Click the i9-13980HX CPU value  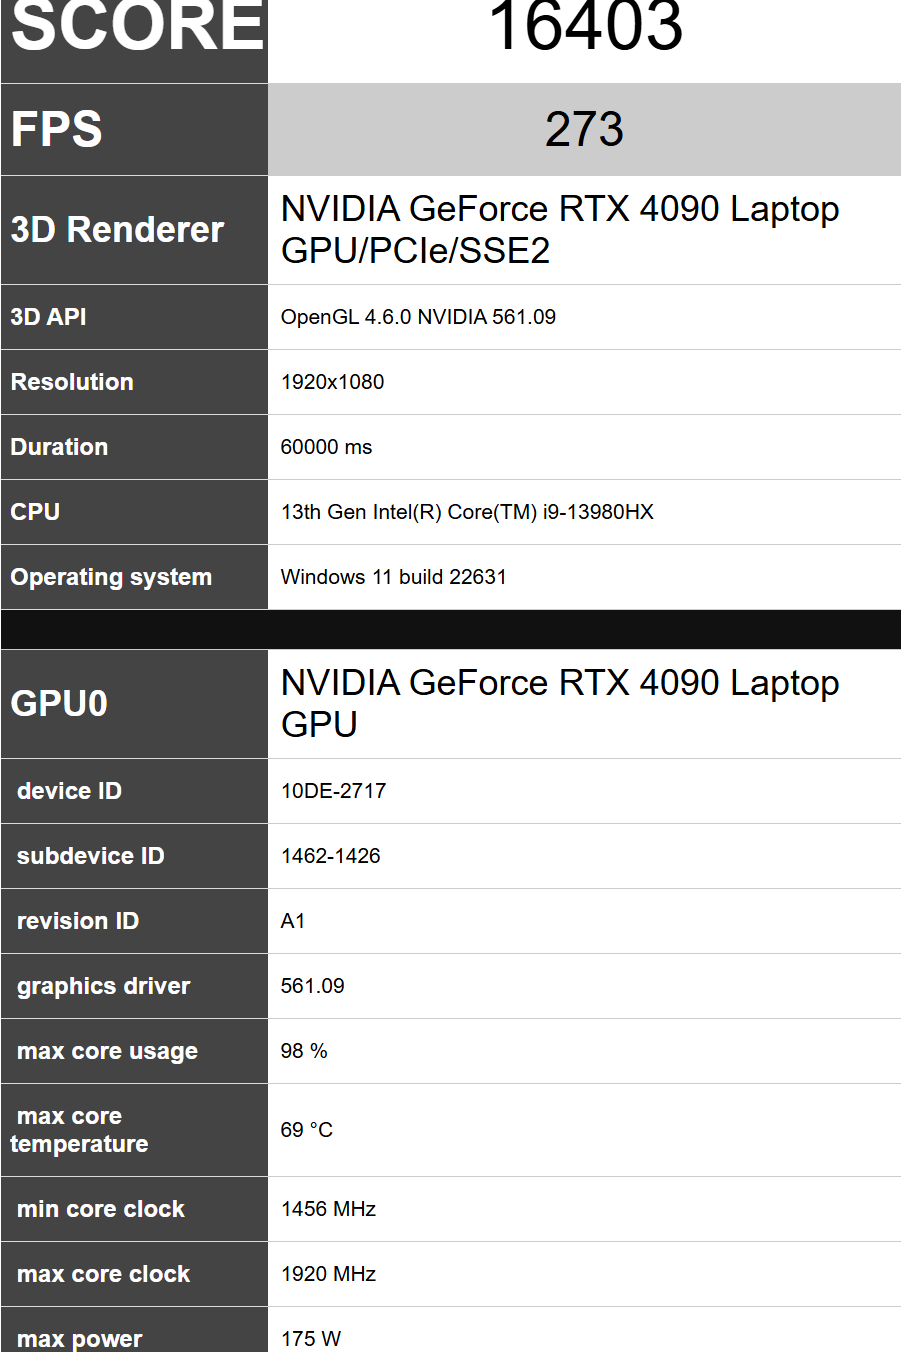point(467,512)
